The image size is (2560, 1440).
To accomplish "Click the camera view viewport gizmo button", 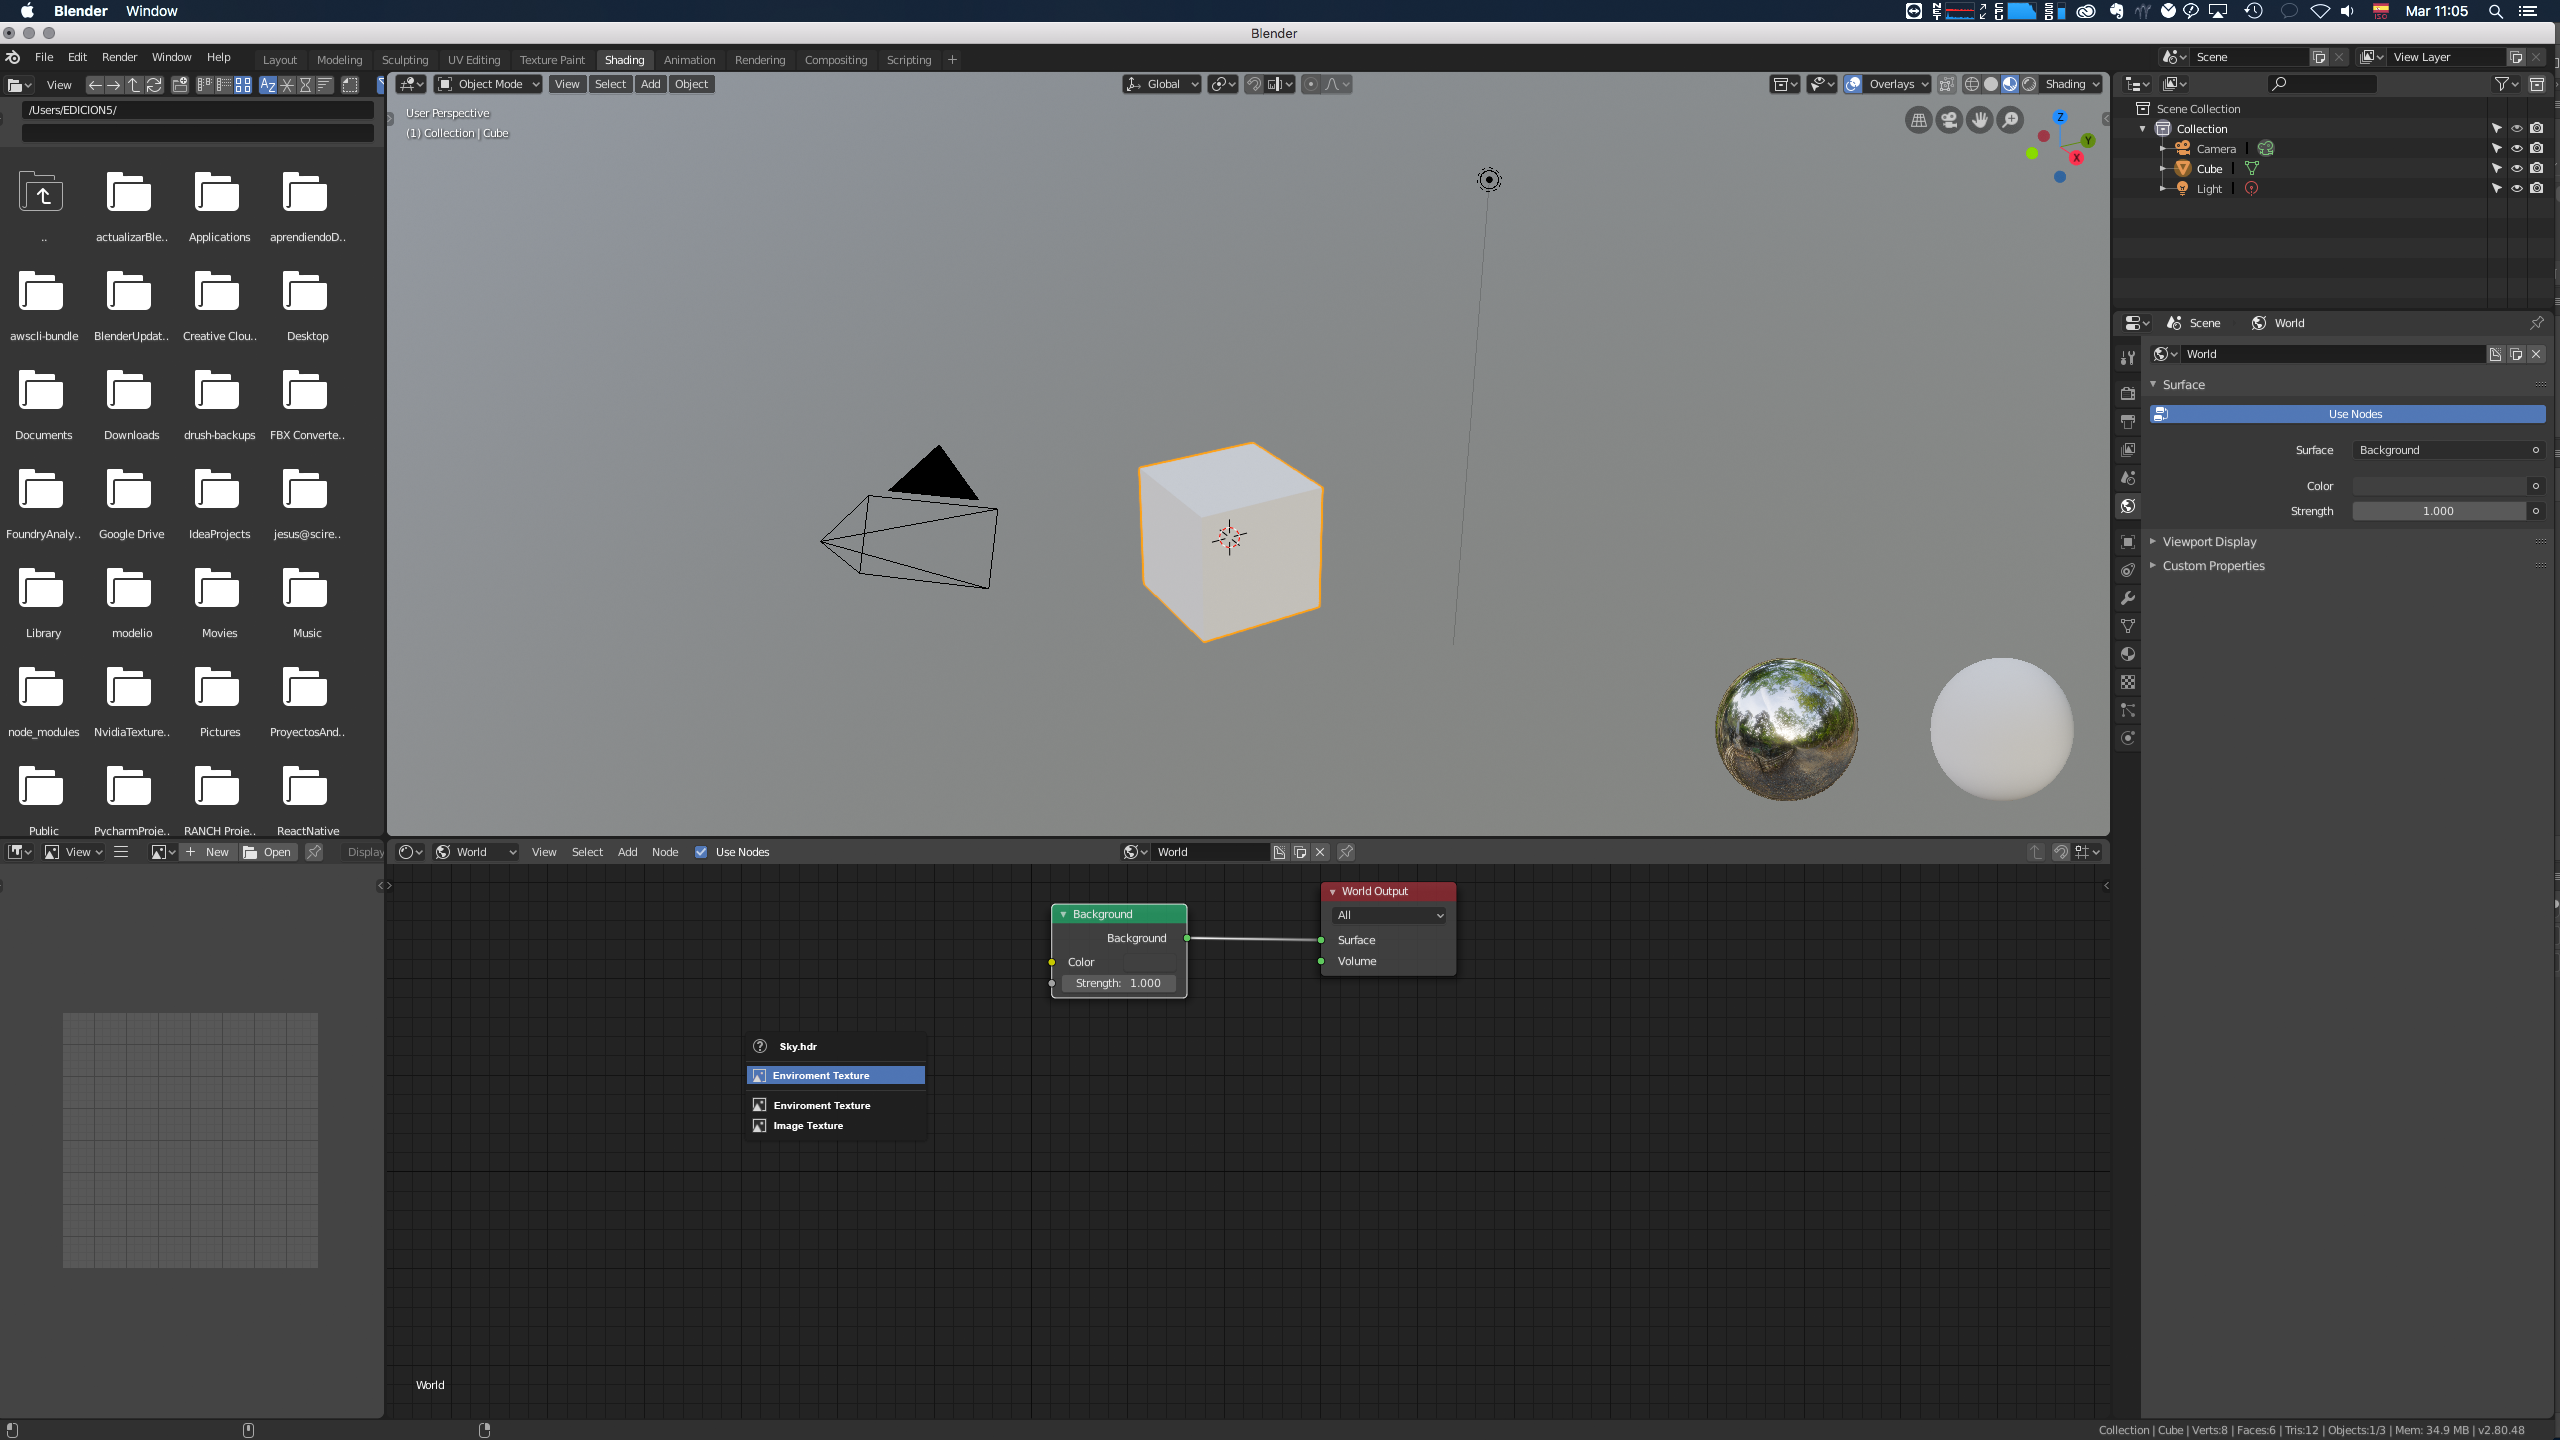I will (x=1949, y=121).
